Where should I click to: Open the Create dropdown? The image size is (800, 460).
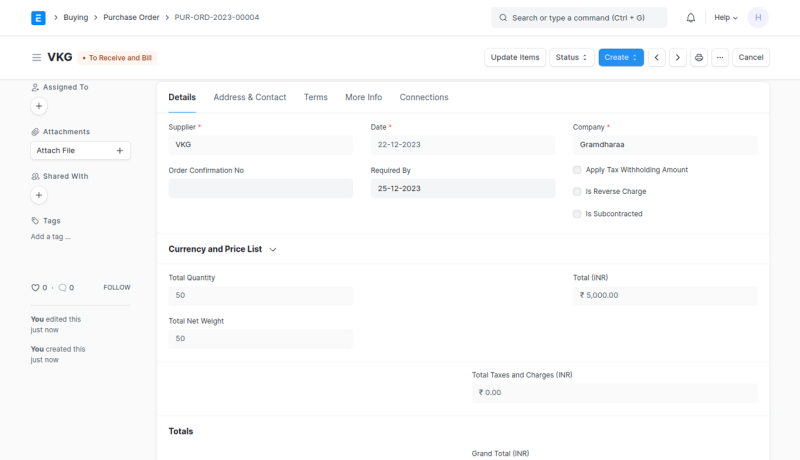pyautogui.click(x=621, y=58)
